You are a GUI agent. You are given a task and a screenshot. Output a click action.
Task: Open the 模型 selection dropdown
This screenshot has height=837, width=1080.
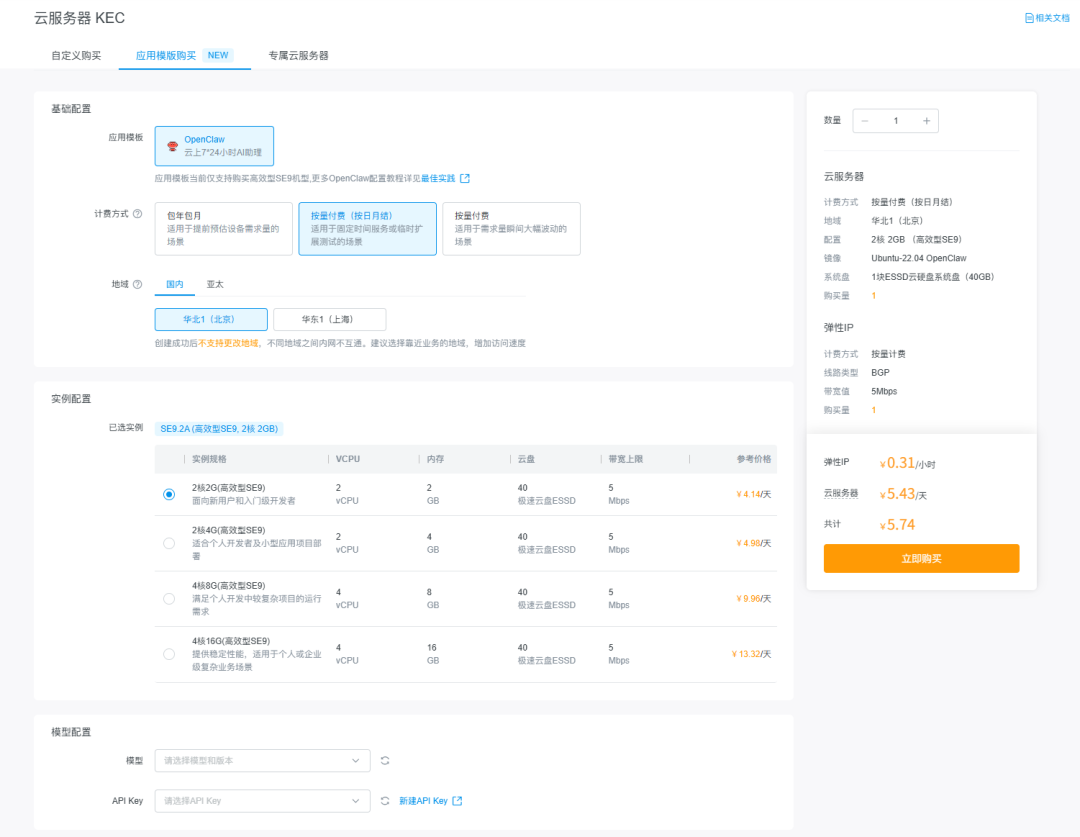pyautogui.click(x=262, y=761)
